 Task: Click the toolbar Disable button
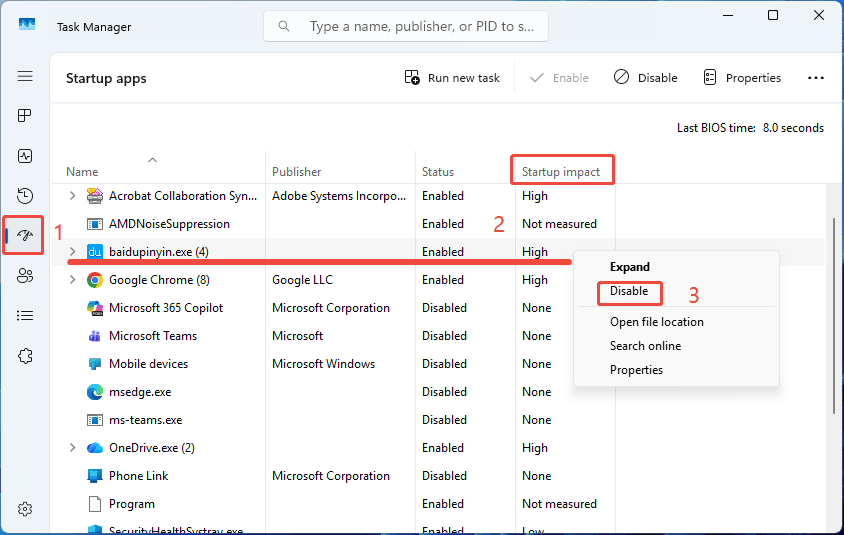(x=645, y=78)
